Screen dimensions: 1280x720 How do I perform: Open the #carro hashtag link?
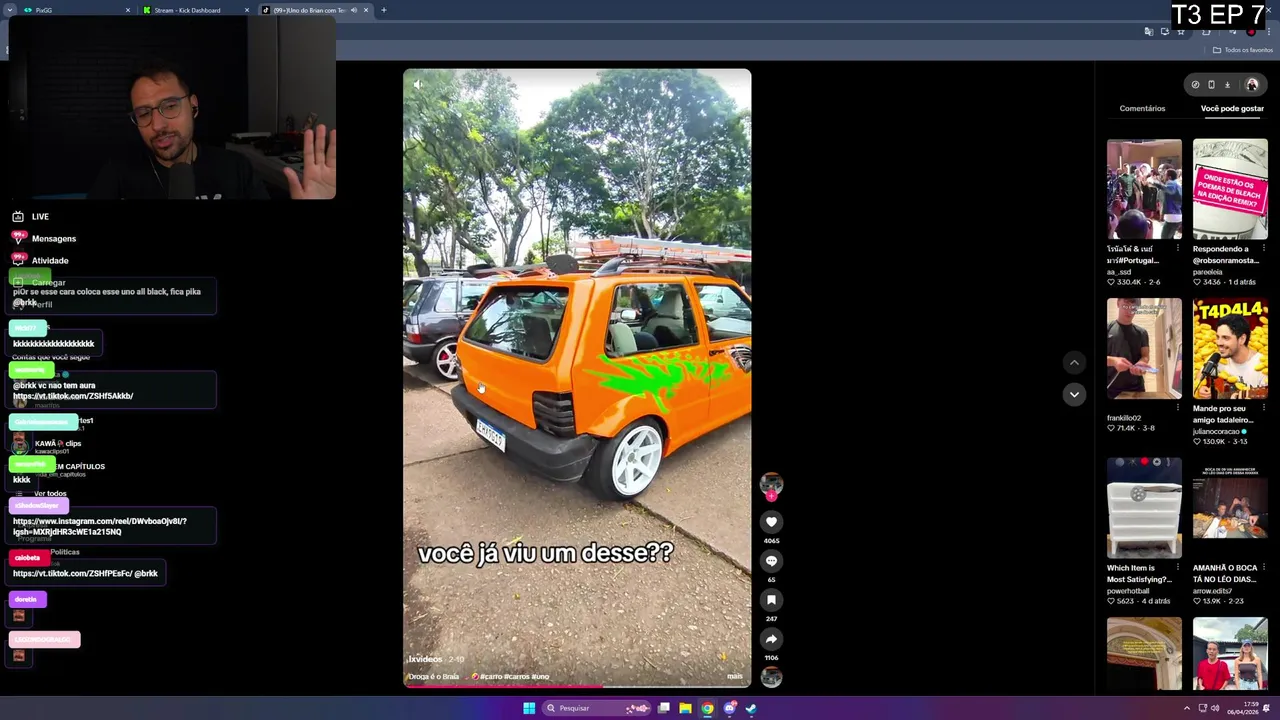point(491,677)
